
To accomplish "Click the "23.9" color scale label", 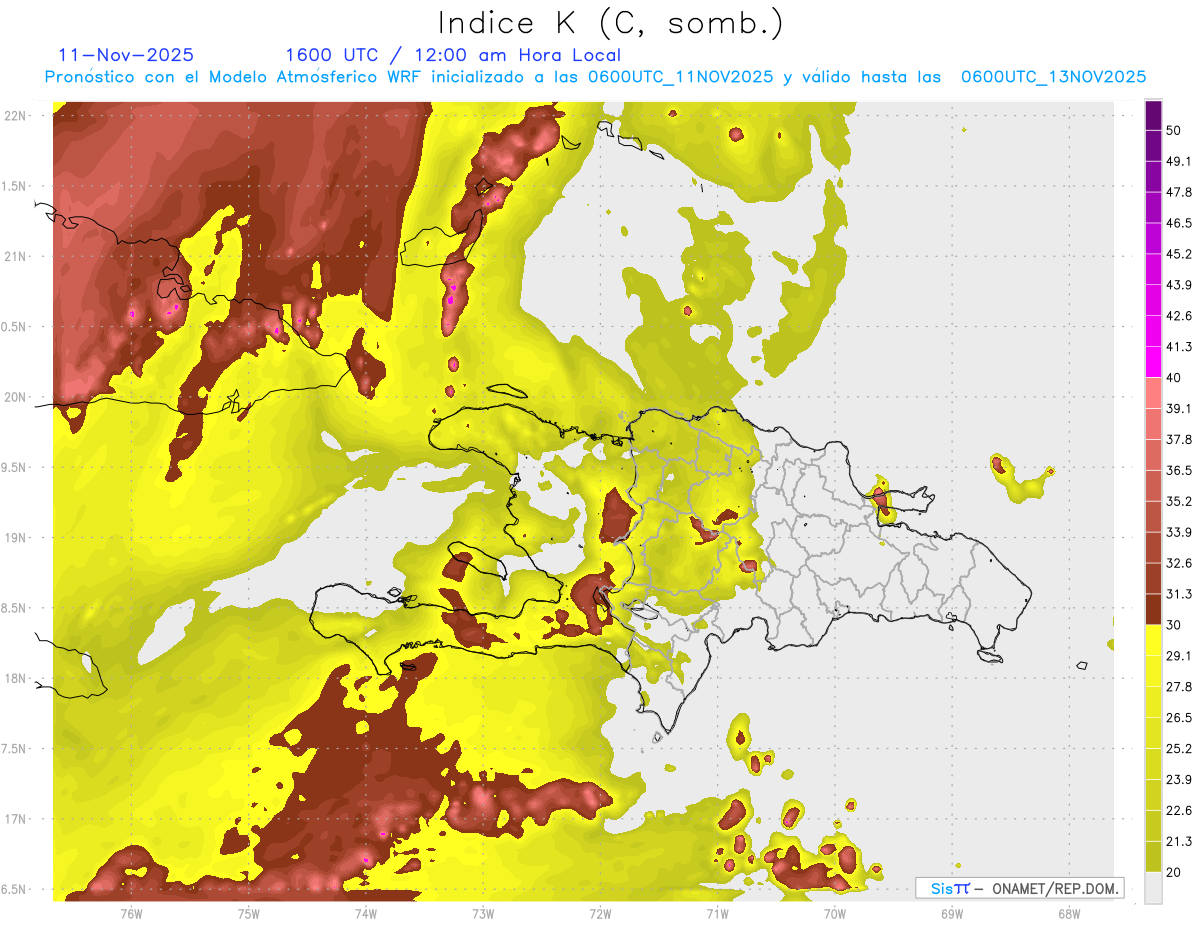I will [x=1179, y=780].
